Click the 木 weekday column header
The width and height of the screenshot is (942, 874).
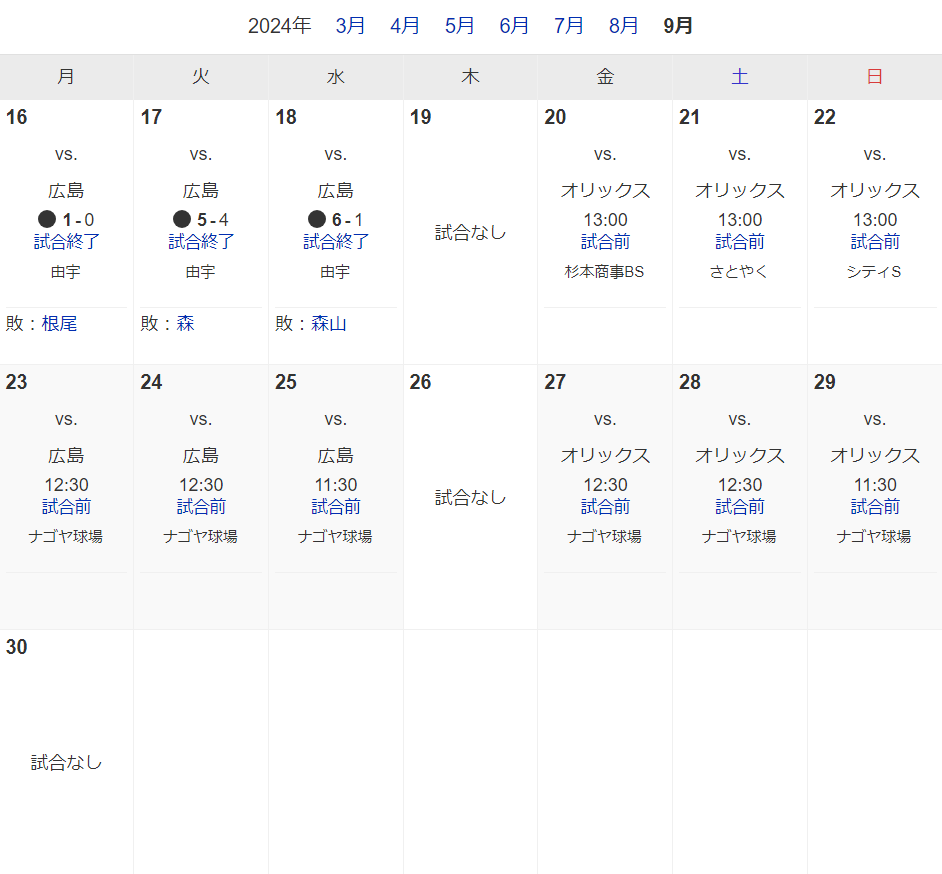click(470, 77)
